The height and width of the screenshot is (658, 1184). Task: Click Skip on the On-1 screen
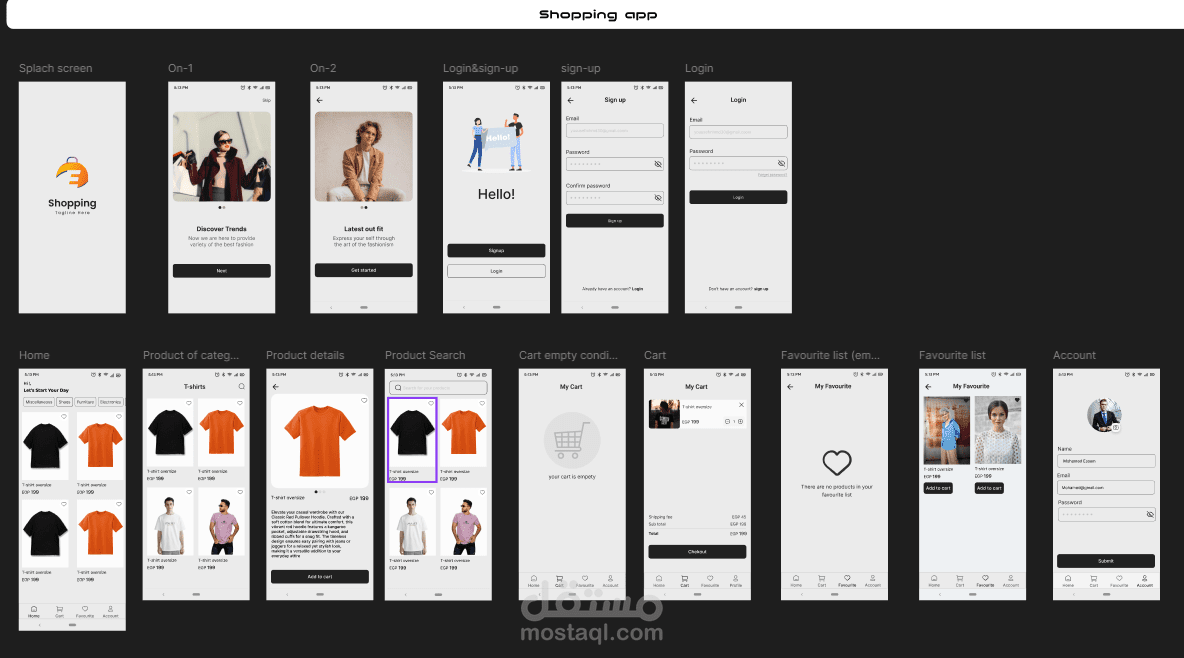pyautogui.click(x=266, y=100)
